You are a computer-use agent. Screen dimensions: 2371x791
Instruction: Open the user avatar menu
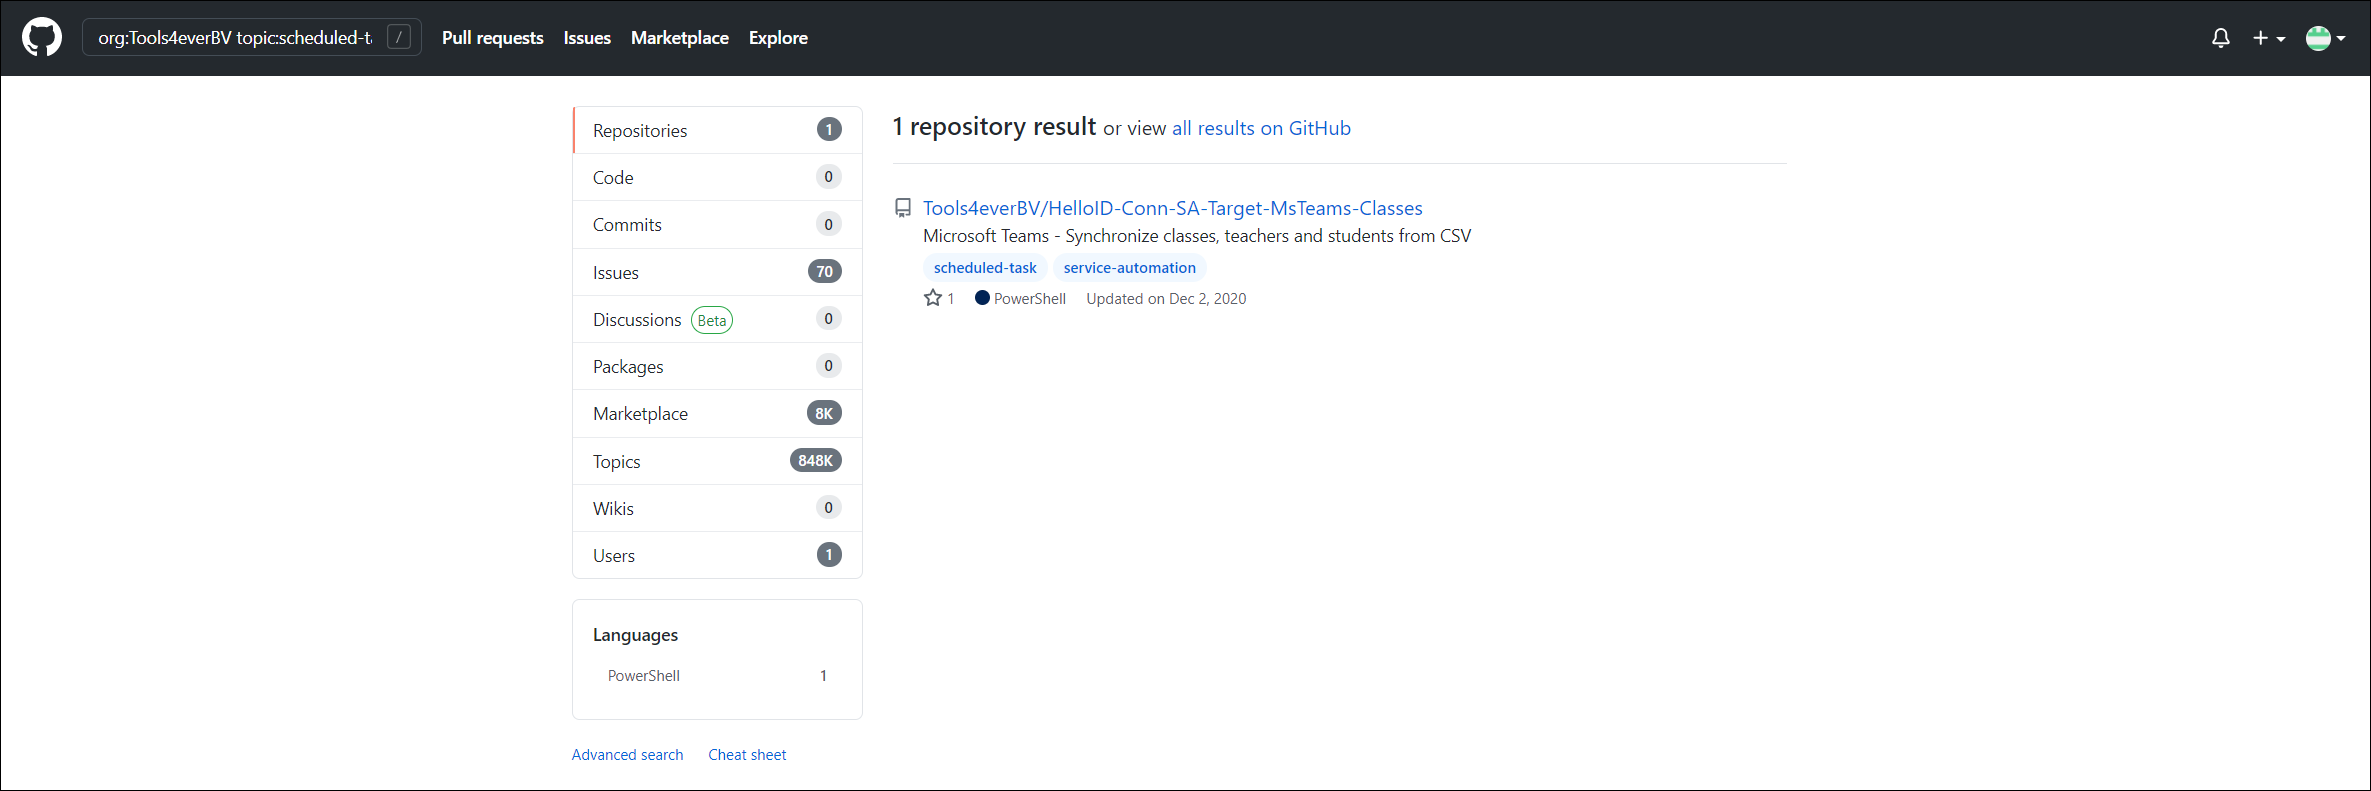coord(2325,38)
